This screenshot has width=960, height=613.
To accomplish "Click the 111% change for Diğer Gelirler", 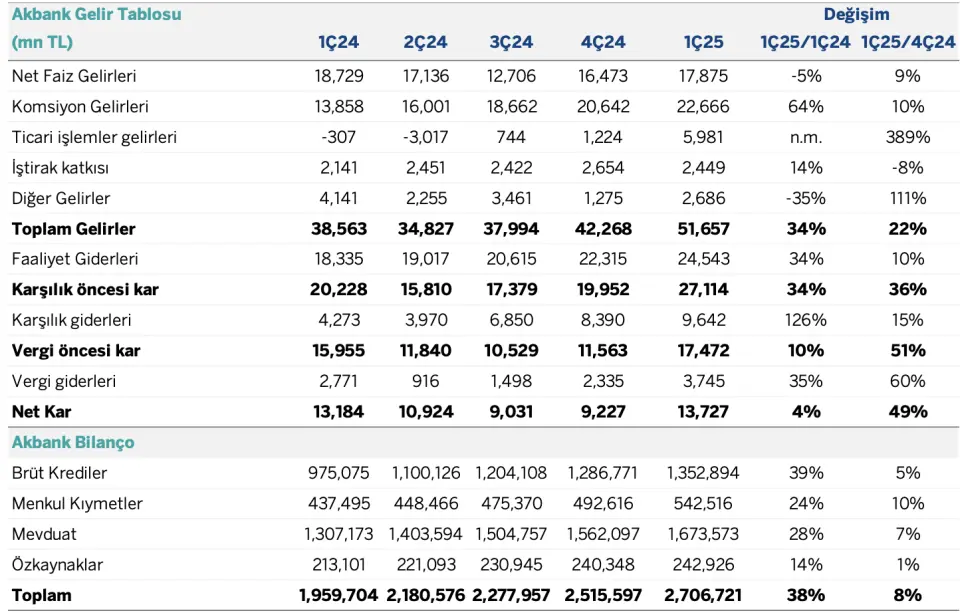I will [x=907, y=198].
